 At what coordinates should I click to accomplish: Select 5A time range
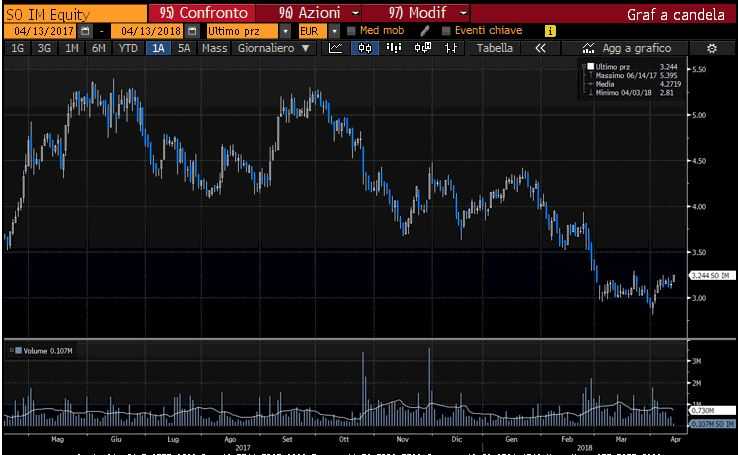pyautogui.click(x=184, y=48)
